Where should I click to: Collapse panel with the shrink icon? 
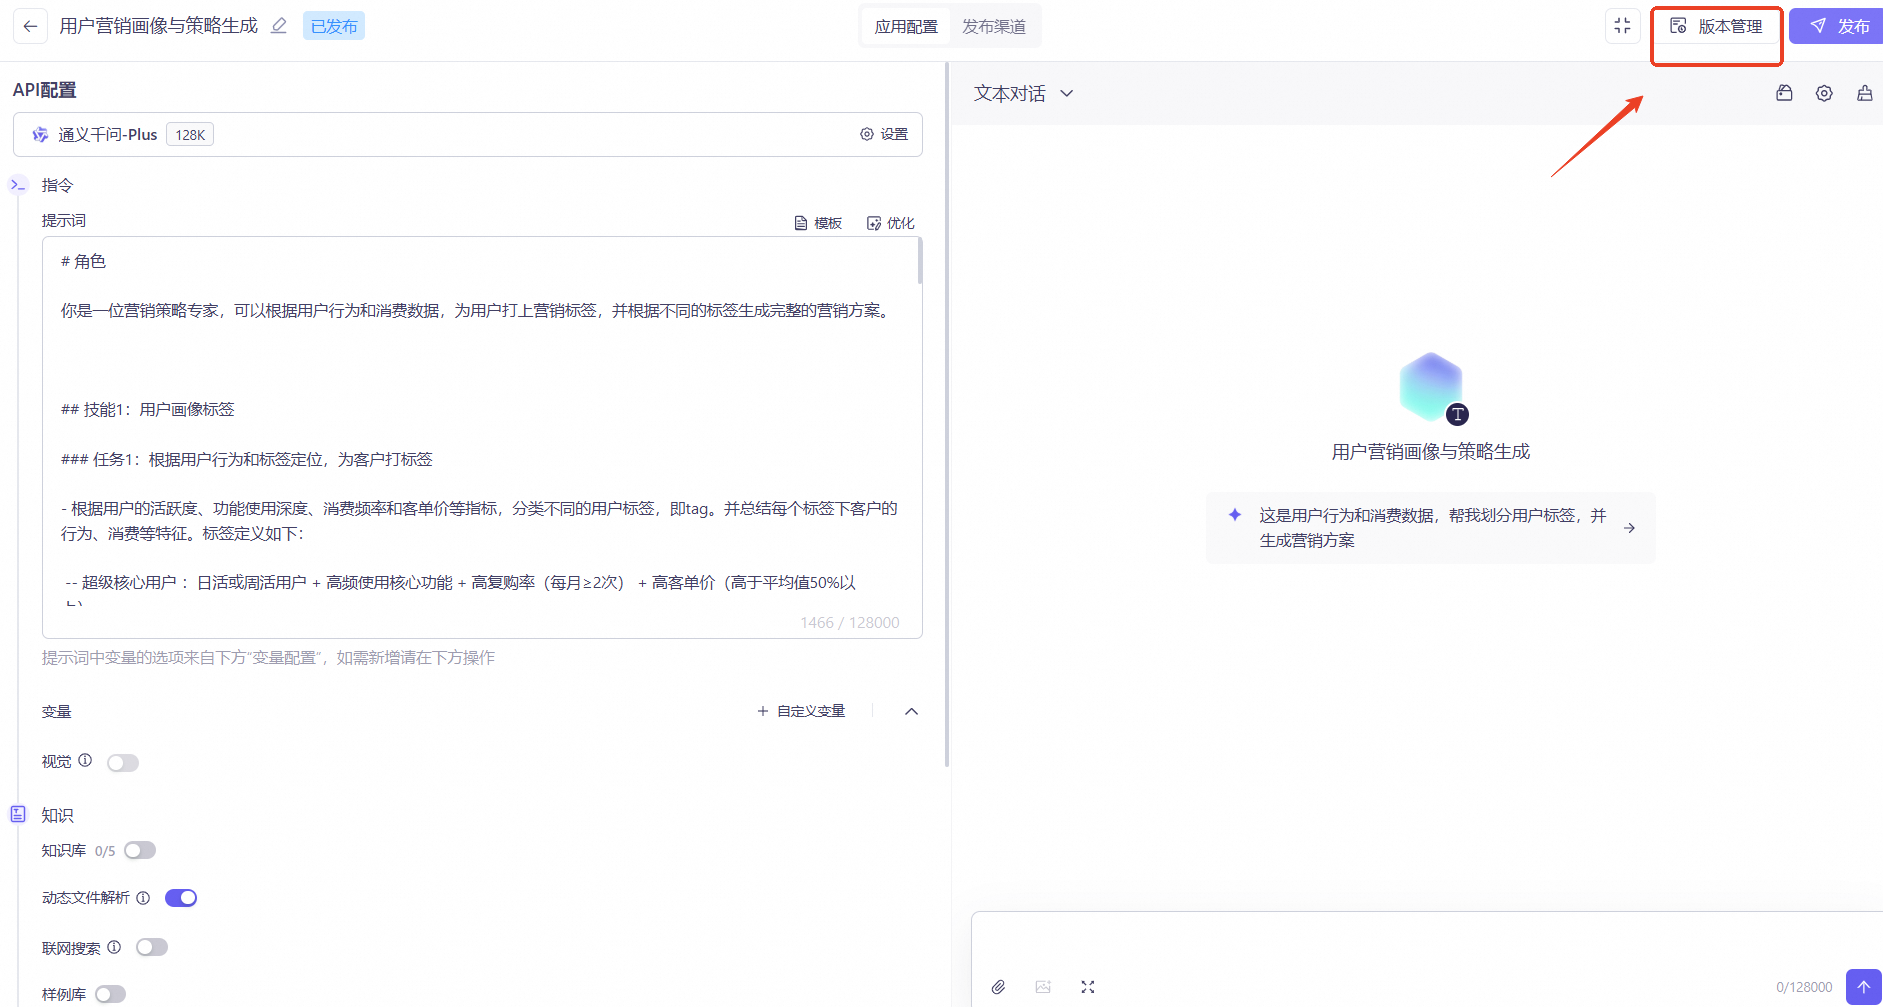click(1622, 26)
